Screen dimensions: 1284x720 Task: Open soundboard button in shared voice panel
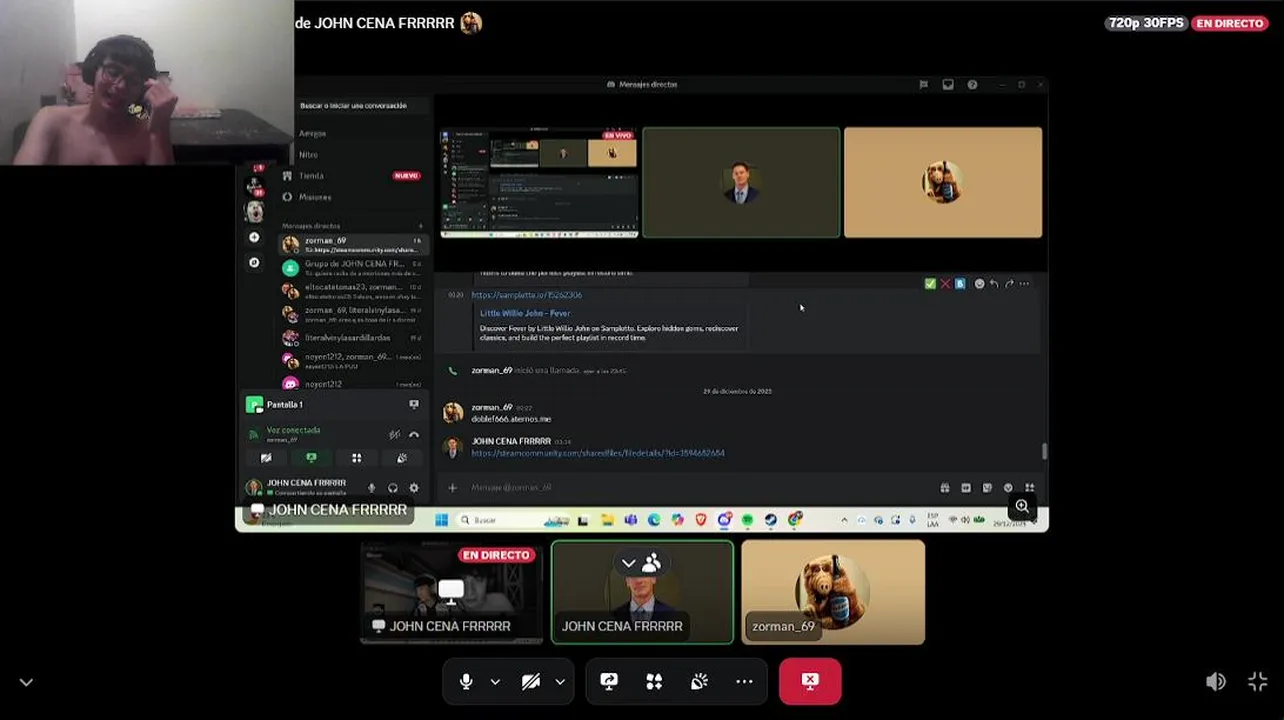click(401, 458)
